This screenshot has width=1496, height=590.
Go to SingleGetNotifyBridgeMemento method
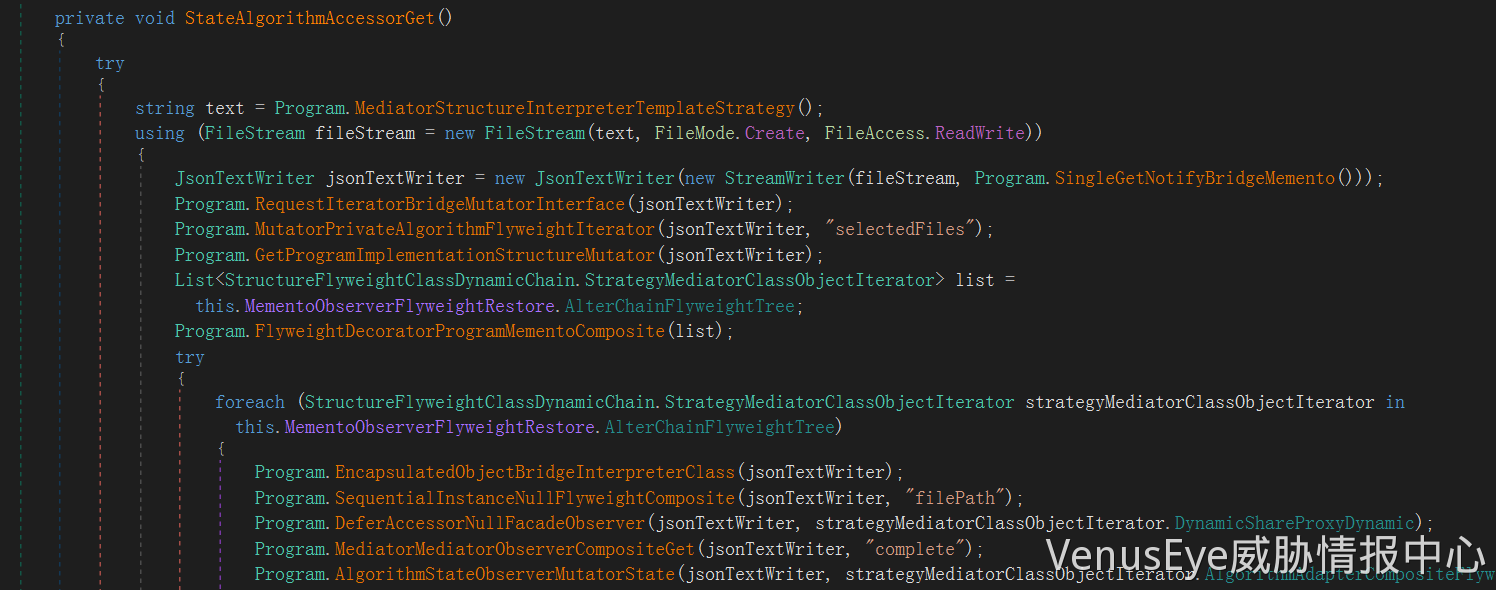point(1194,178)
